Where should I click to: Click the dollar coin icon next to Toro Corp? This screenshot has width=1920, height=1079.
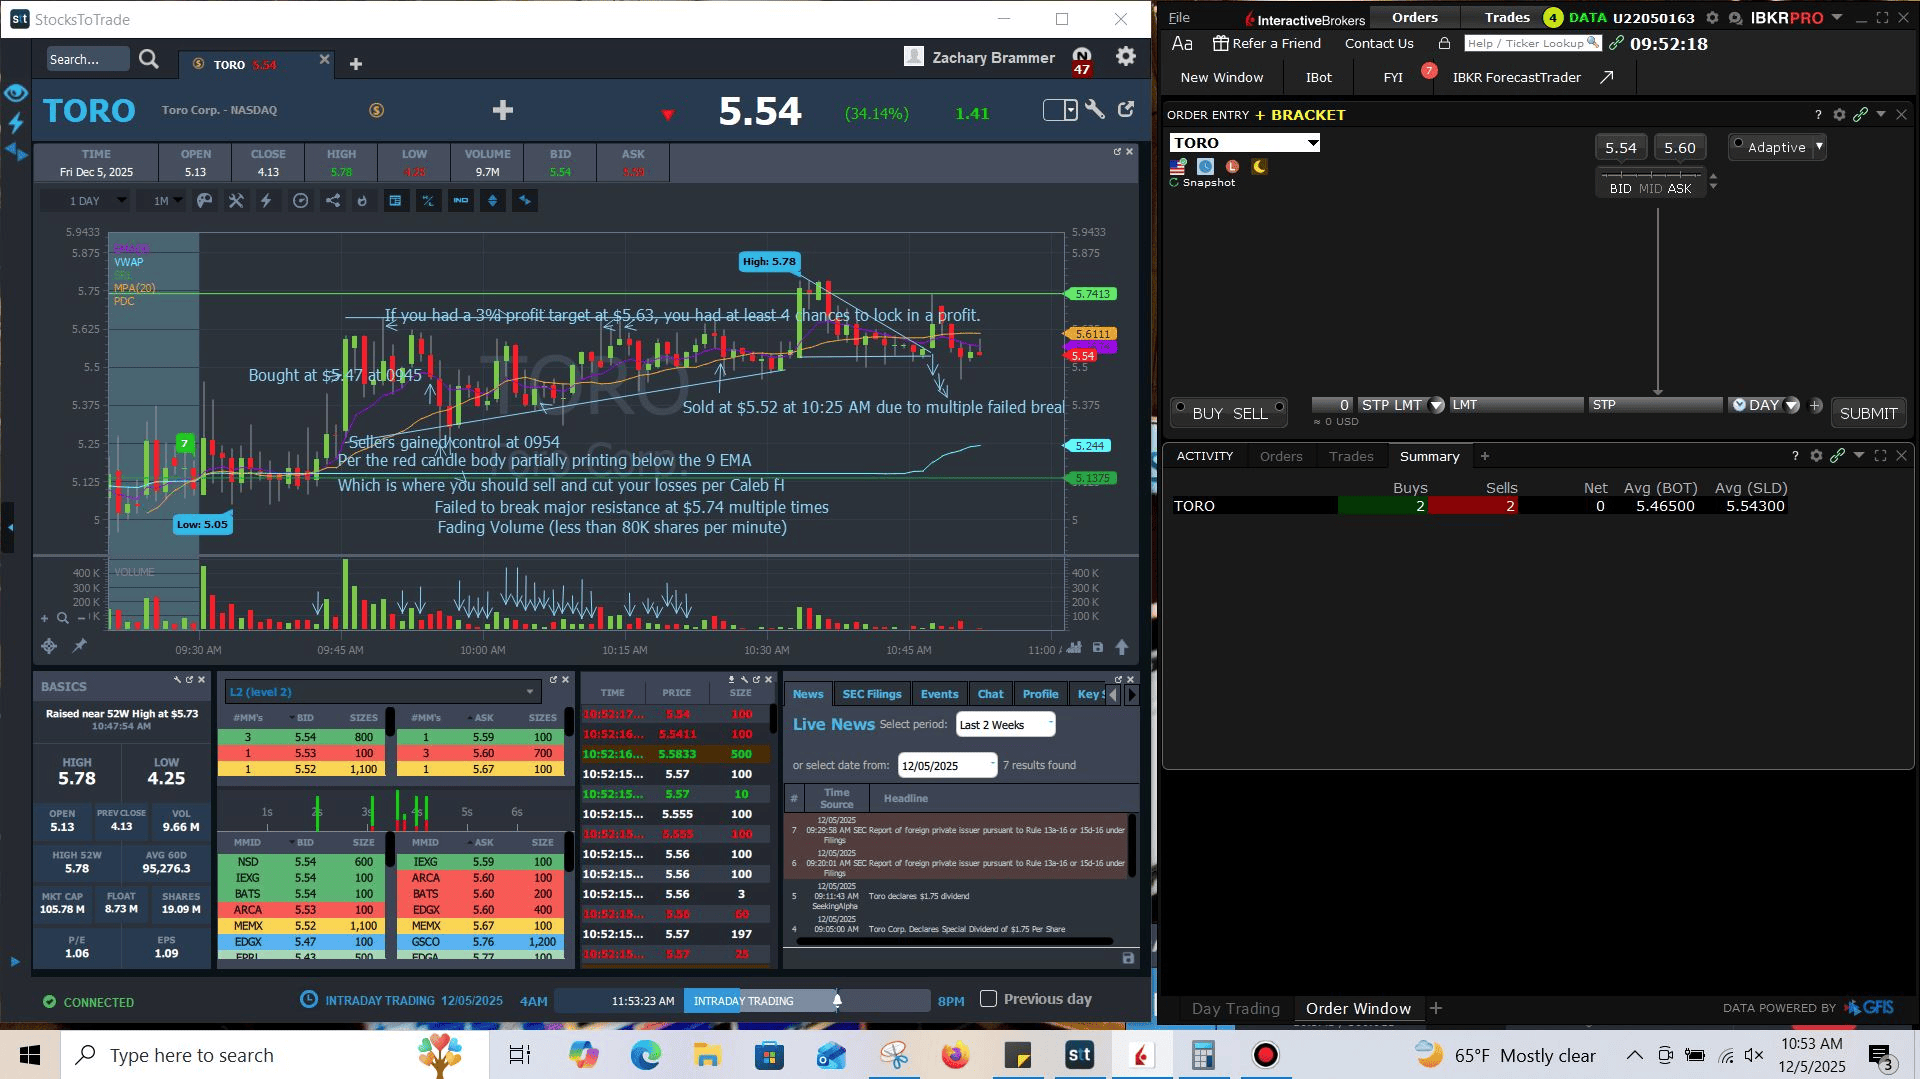tap(377, 110)
